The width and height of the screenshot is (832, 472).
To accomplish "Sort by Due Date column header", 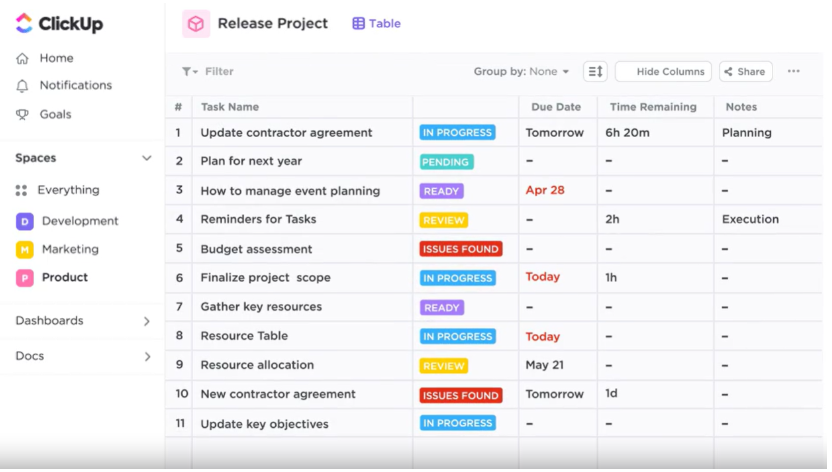I will click(556, 107).
